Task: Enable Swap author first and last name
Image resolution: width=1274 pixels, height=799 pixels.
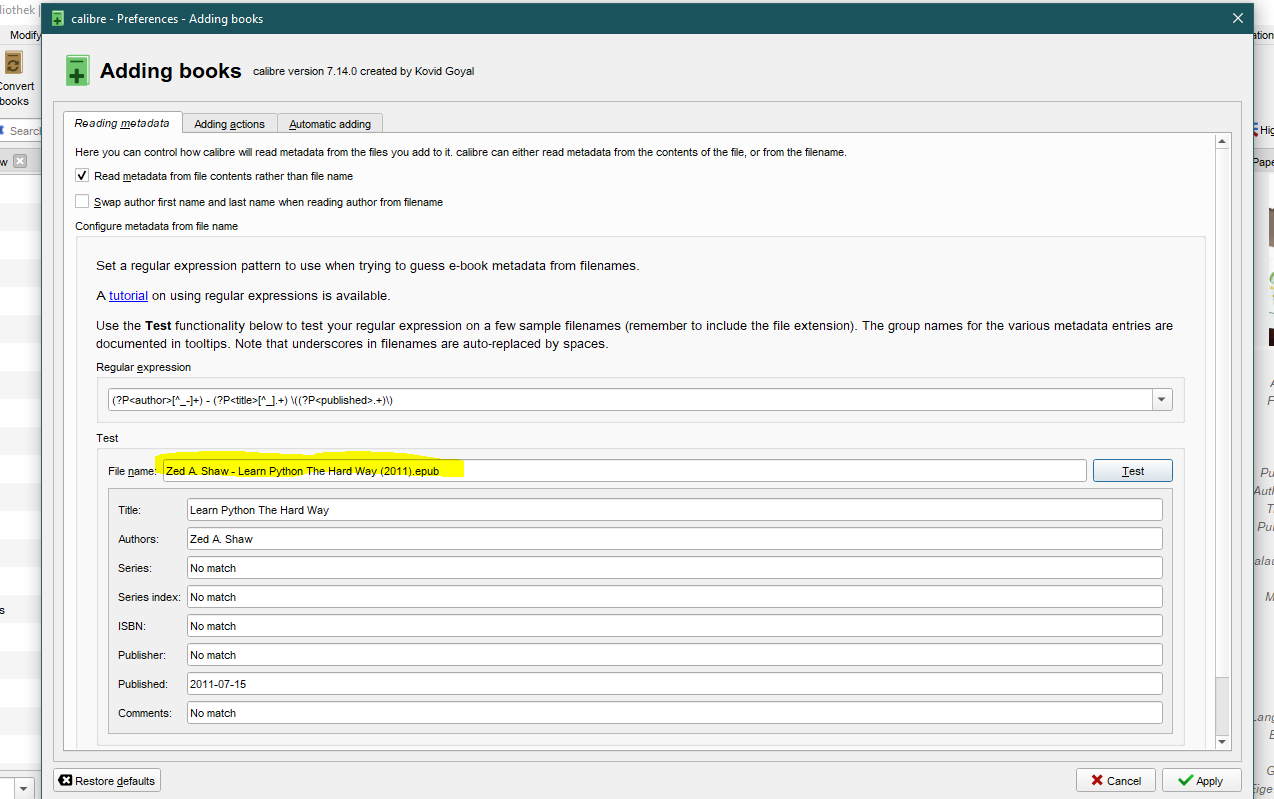Action: [82, 202]
